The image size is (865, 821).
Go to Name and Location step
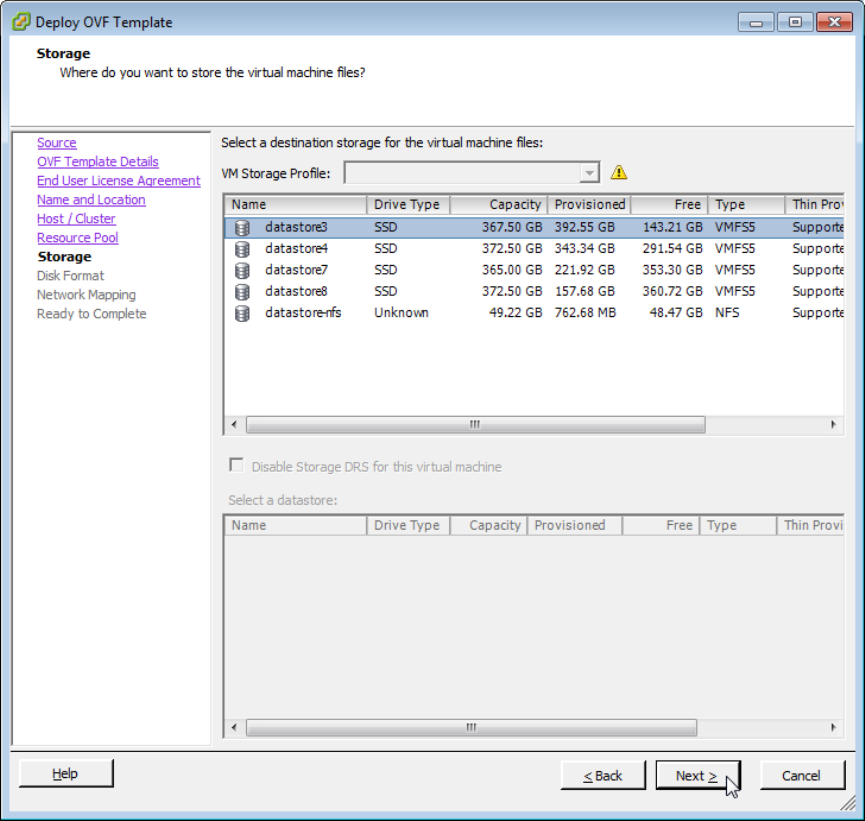click(91, 200)
